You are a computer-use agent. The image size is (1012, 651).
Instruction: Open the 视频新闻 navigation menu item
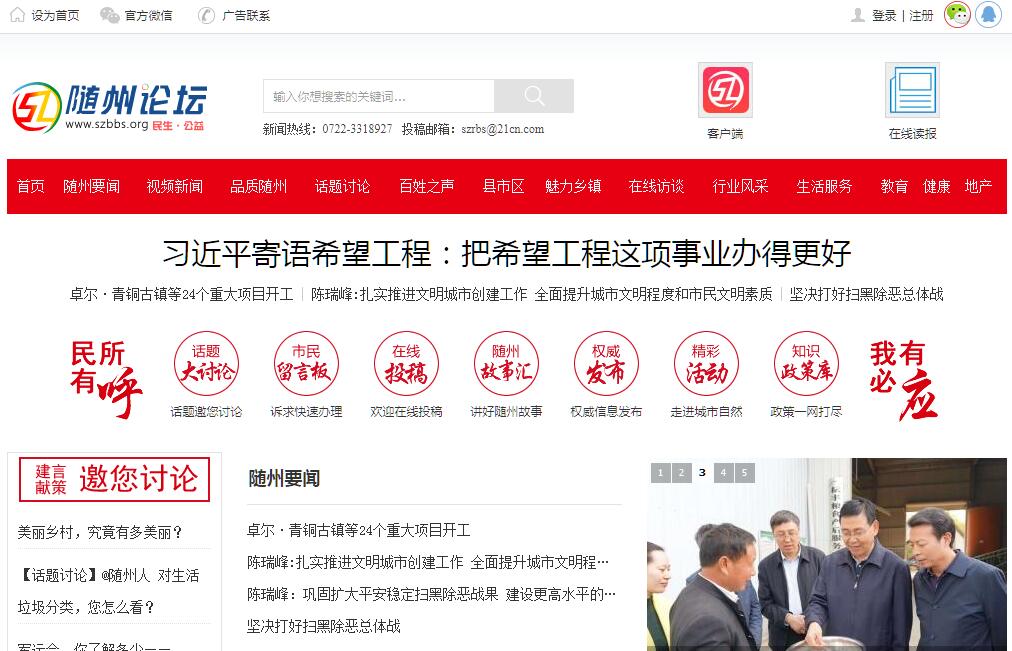coord(175,187)
